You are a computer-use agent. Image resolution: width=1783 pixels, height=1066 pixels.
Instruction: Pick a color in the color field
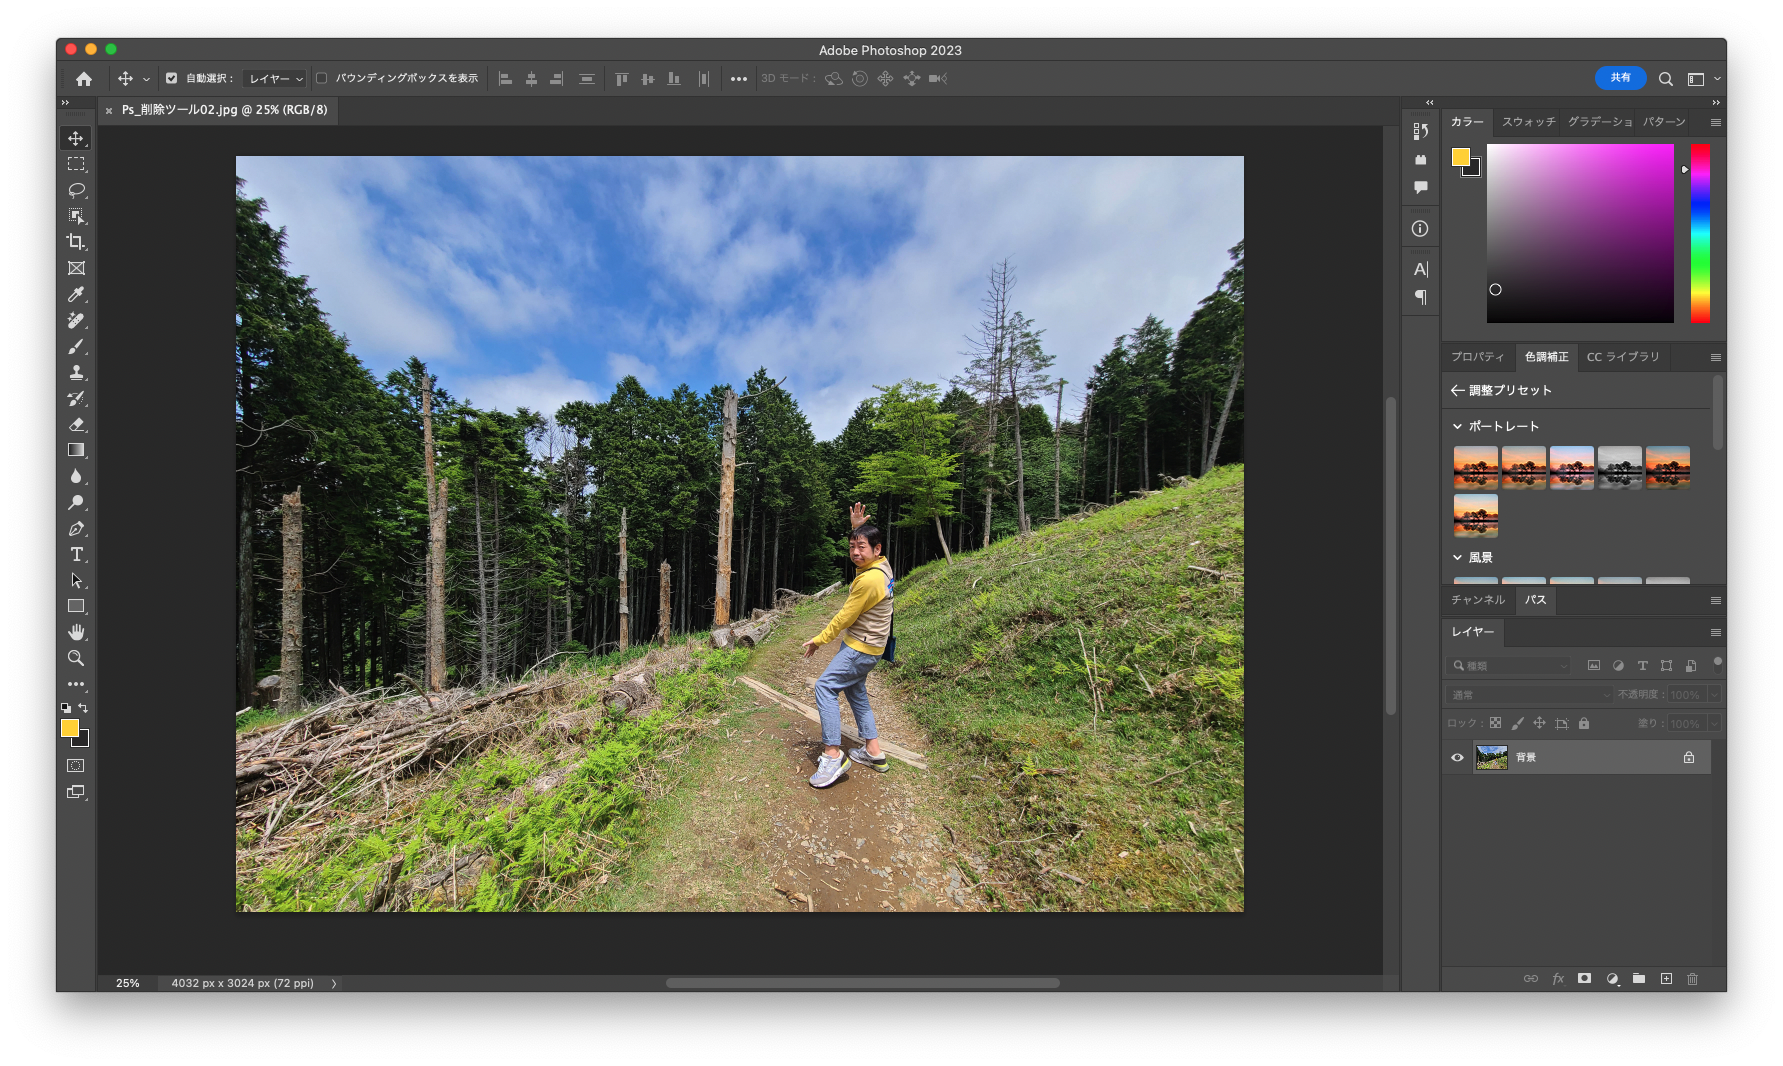[1580, 233]
